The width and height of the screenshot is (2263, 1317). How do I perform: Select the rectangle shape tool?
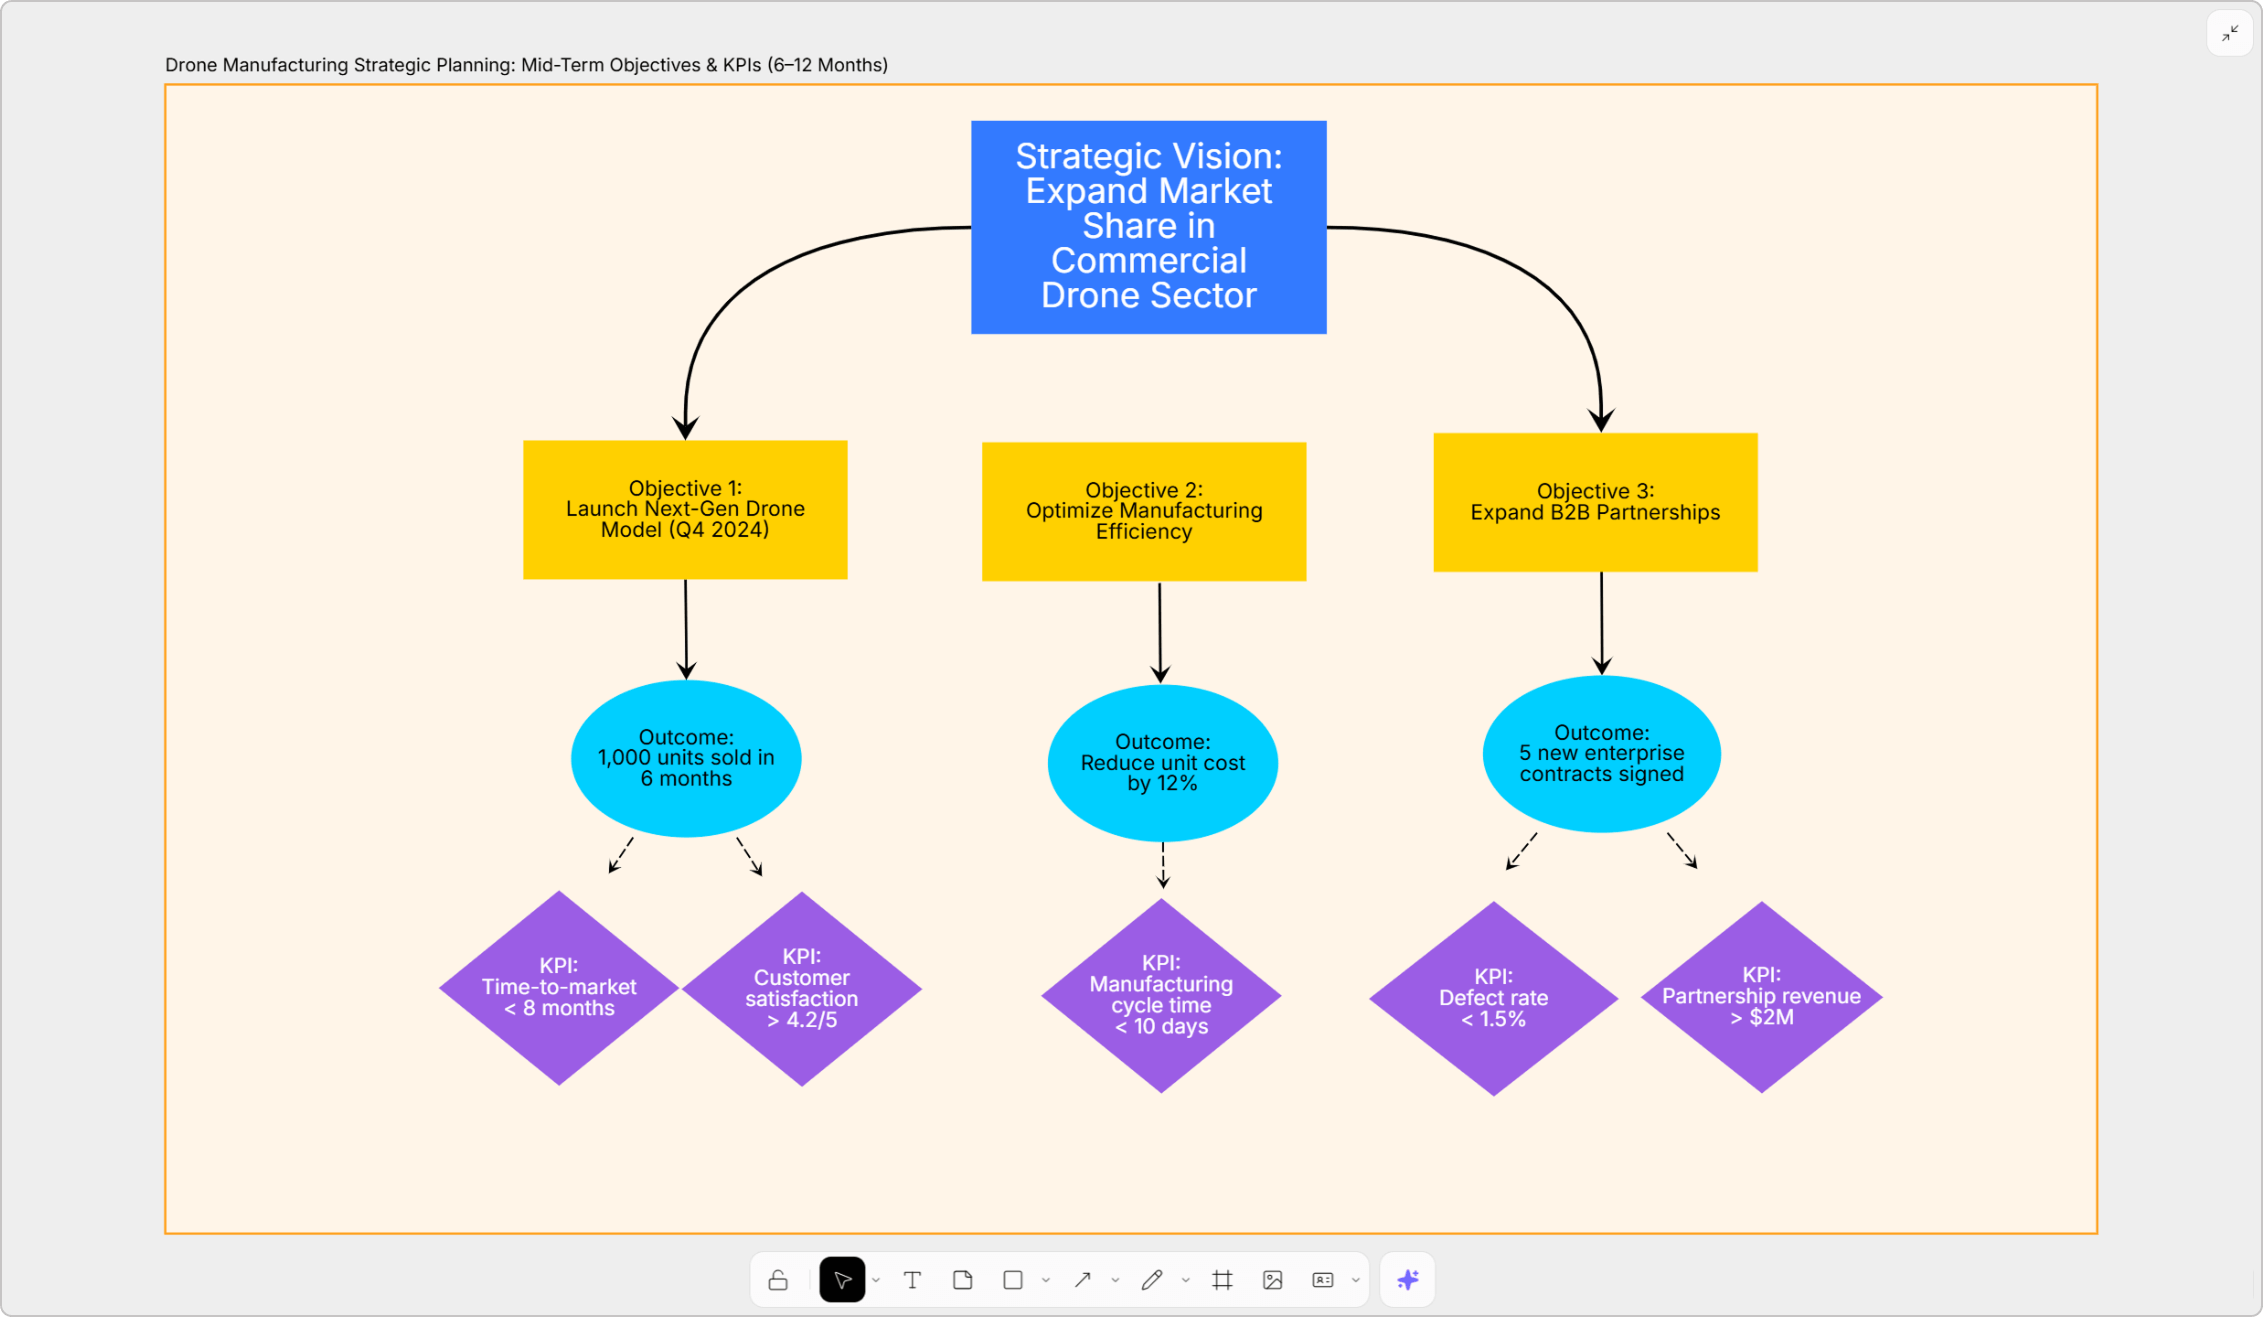1013,1280
